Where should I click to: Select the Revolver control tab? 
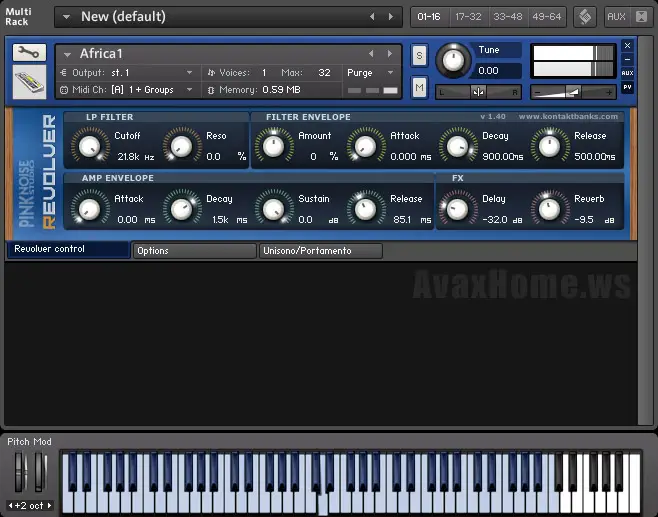(69, 249)
